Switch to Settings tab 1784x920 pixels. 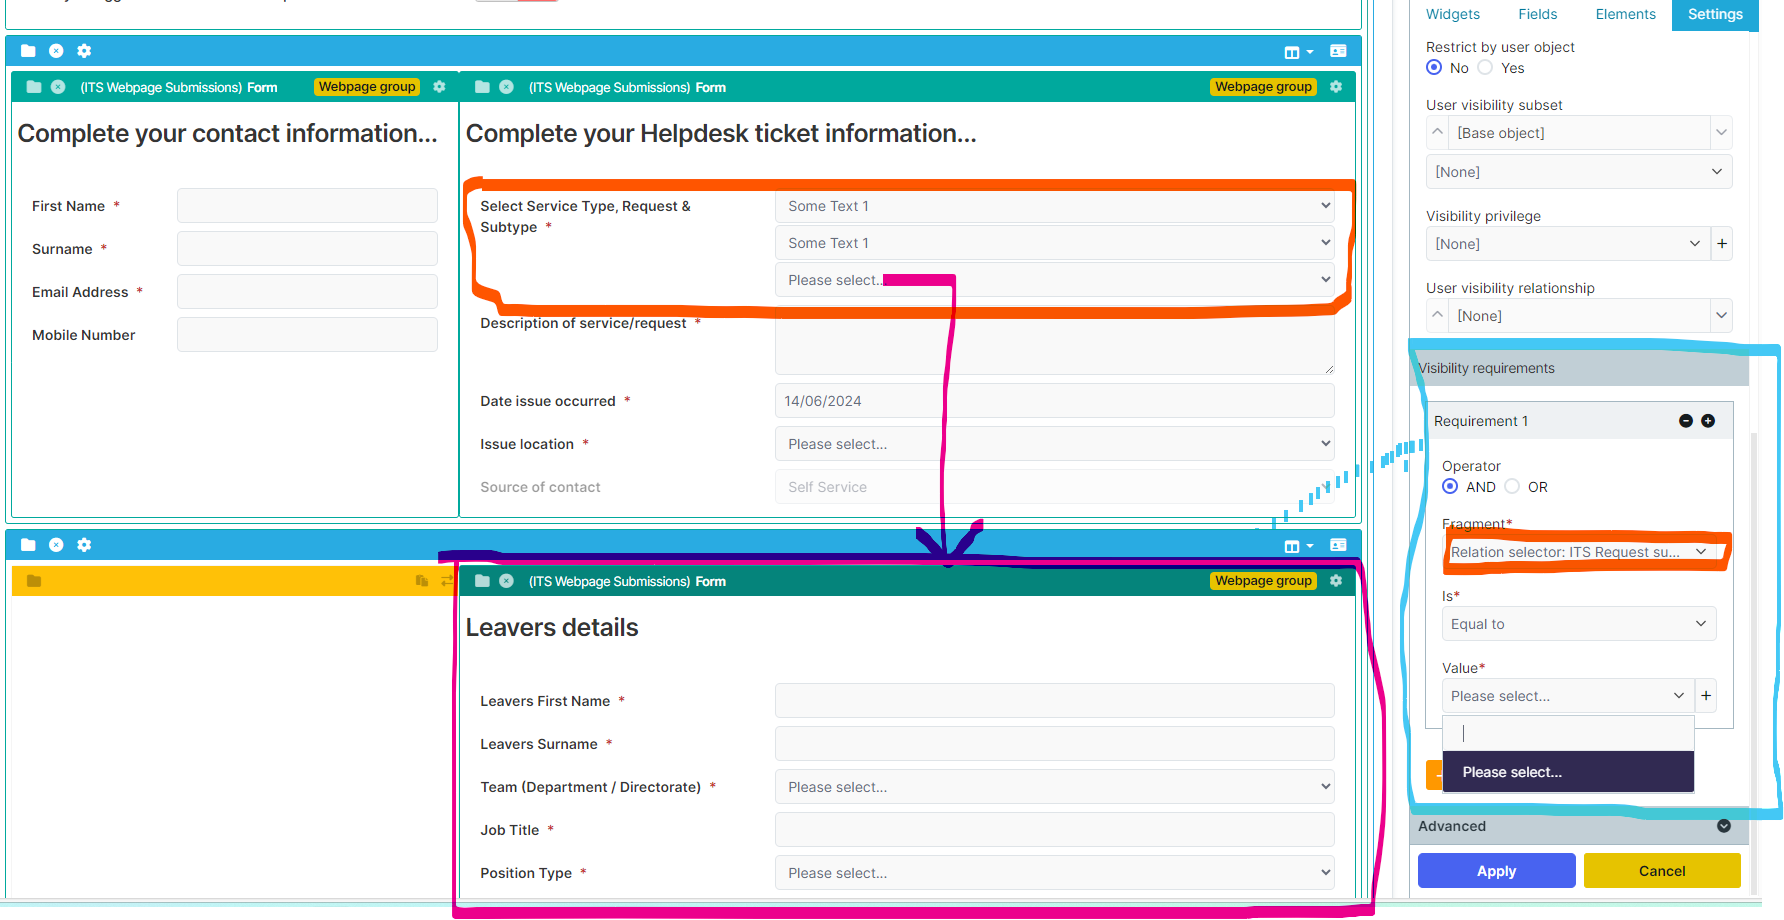(x=1715, y=14)
